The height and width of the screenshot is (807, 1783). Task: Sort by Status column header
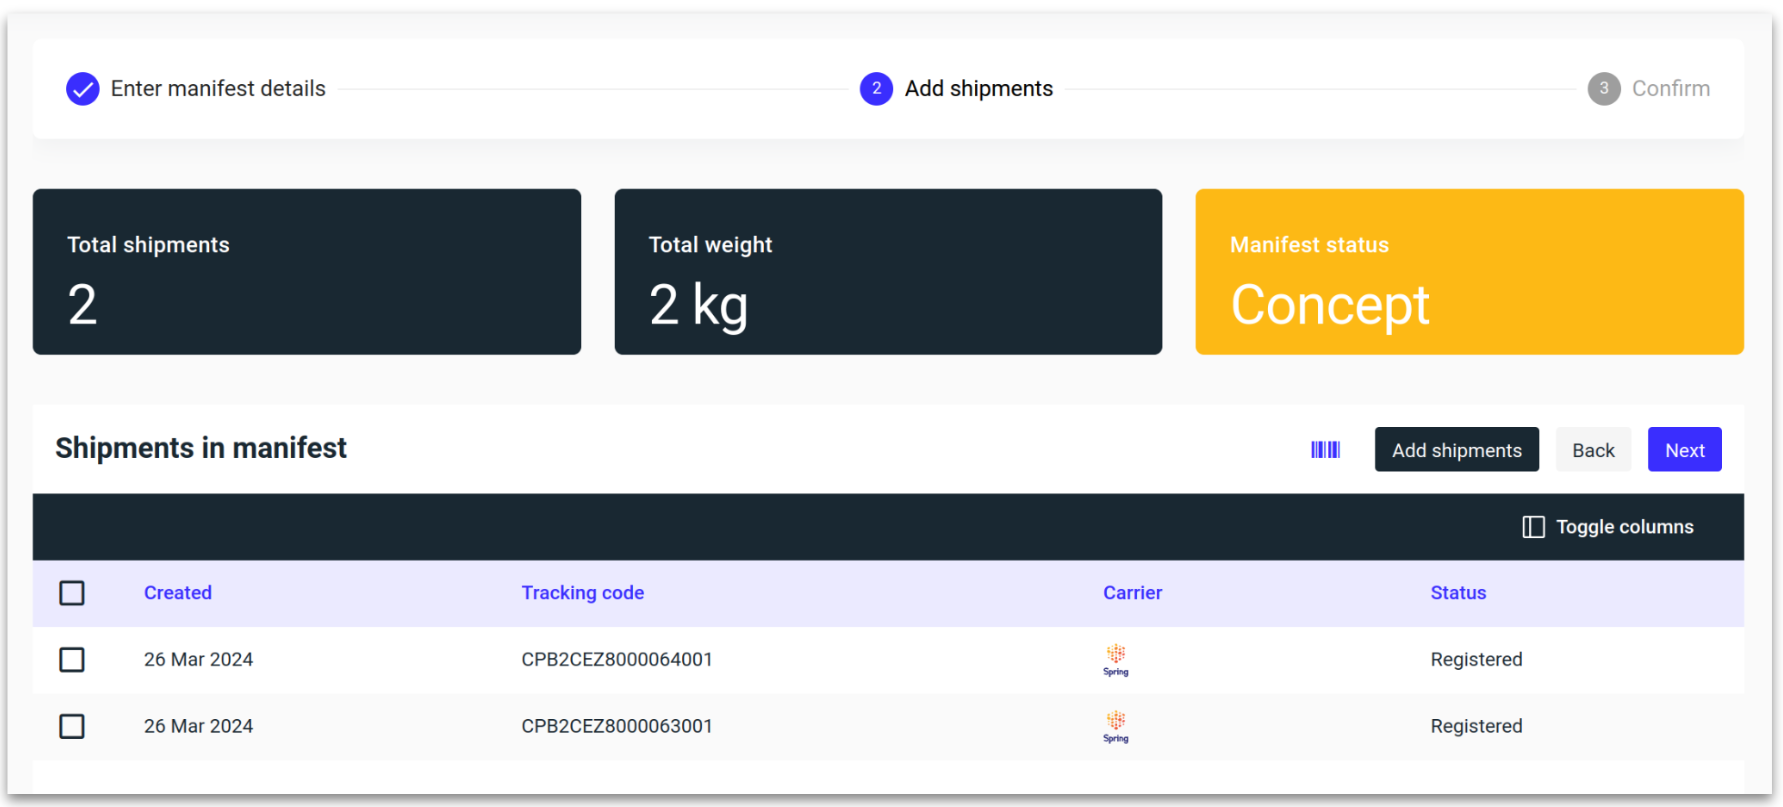[1458, 593]
